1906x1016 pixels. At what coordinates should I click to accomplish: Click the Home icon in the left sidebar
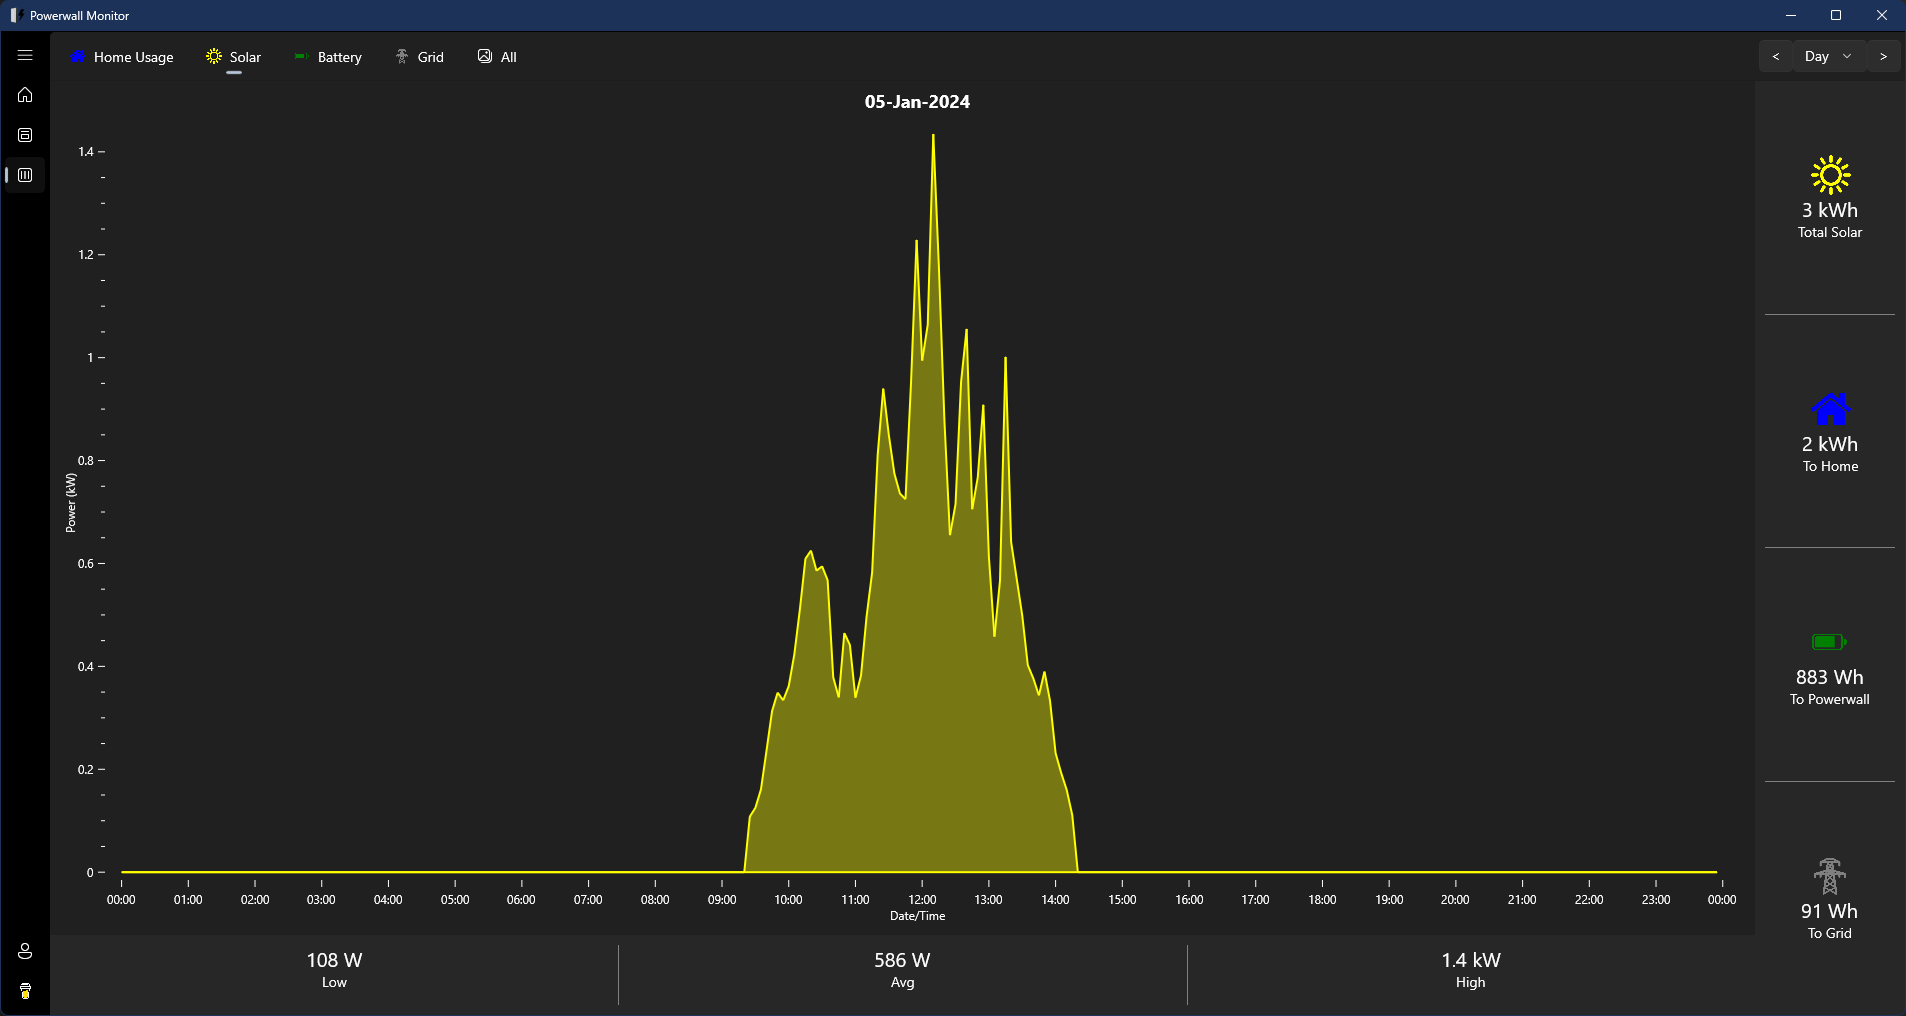click(24, 95)
